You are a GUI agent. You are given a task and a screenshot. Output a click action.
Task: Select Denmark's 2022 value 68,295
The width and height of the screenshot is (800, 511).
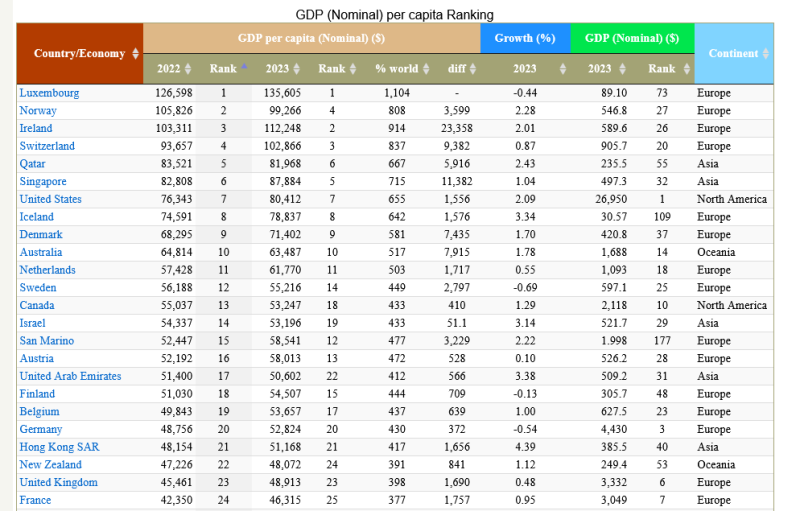point(177,235)
